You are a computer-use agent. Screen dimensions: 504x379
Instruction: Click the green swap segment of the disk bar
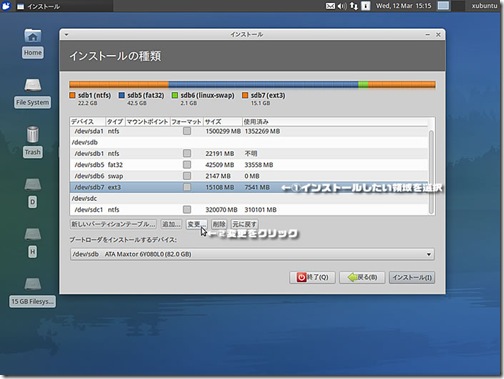click(x=363, y=85)
